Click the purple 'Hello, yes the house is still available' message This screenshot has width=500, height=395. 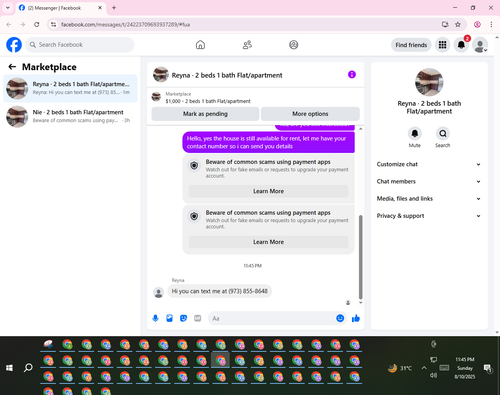tap(268, 142)
